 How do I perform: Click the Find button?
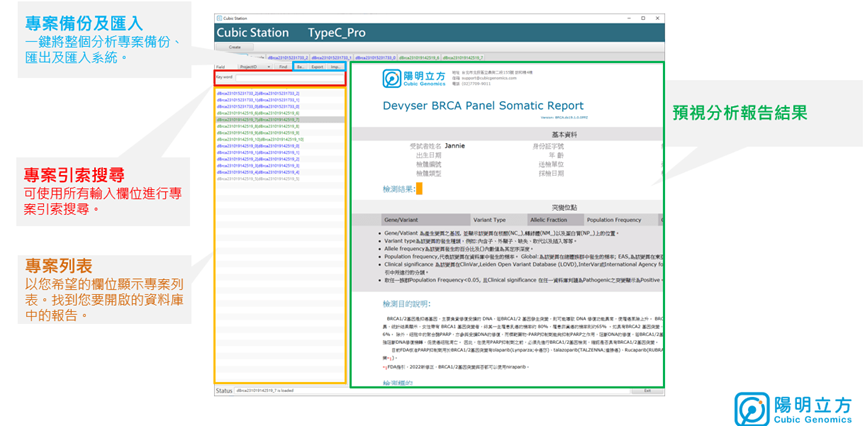tap(283, 66)
